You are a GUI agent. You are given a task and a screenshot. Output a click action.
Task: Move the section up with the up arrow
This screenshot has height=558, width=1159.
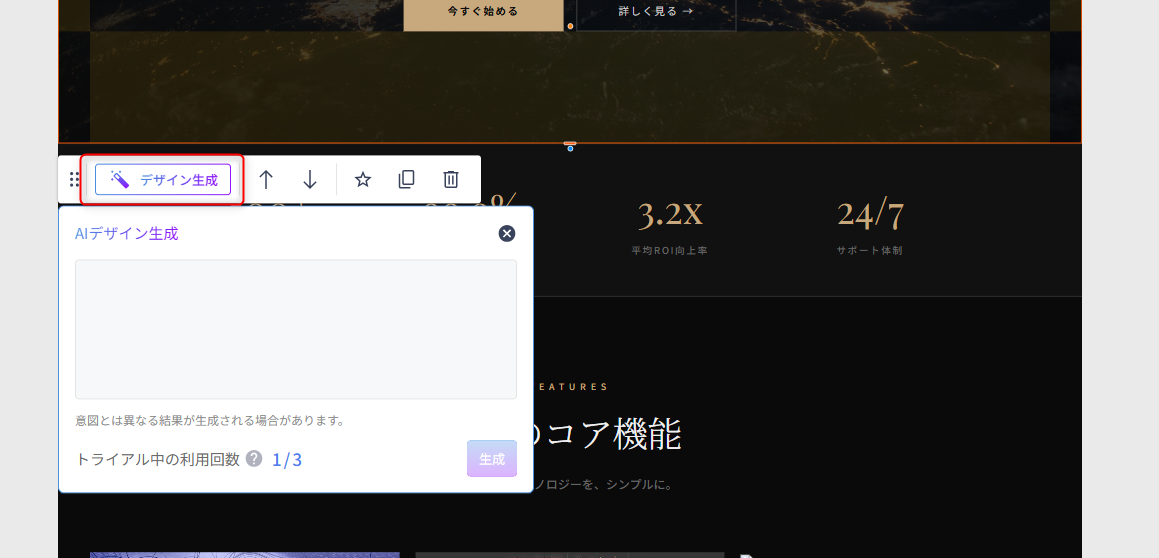(266, 180)
